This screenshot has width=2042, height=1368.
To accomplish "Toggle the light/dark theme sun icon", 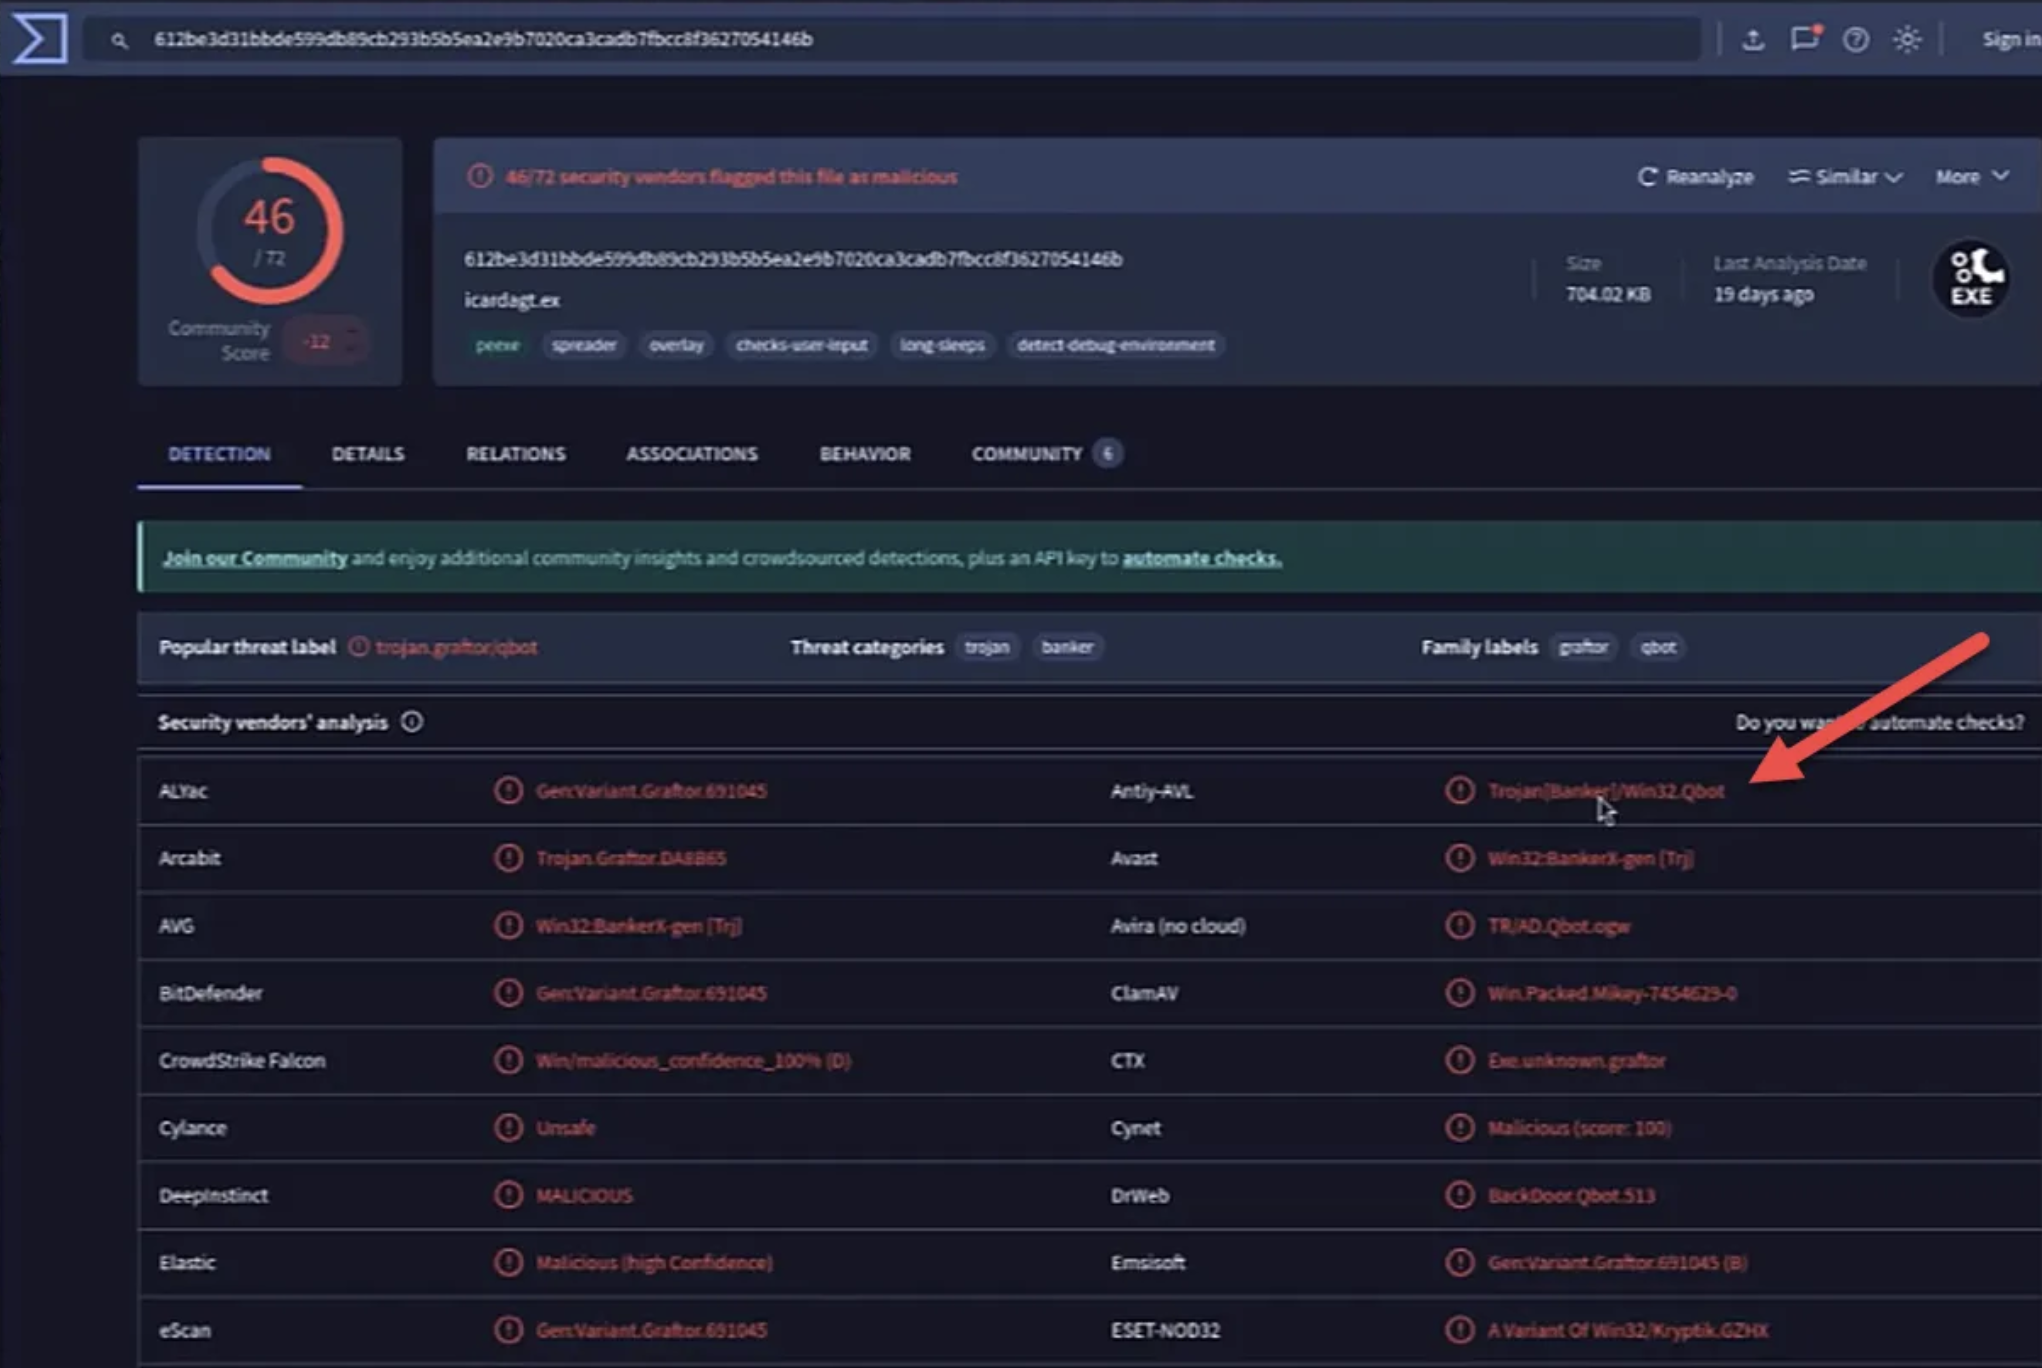I will [1907, 40].
